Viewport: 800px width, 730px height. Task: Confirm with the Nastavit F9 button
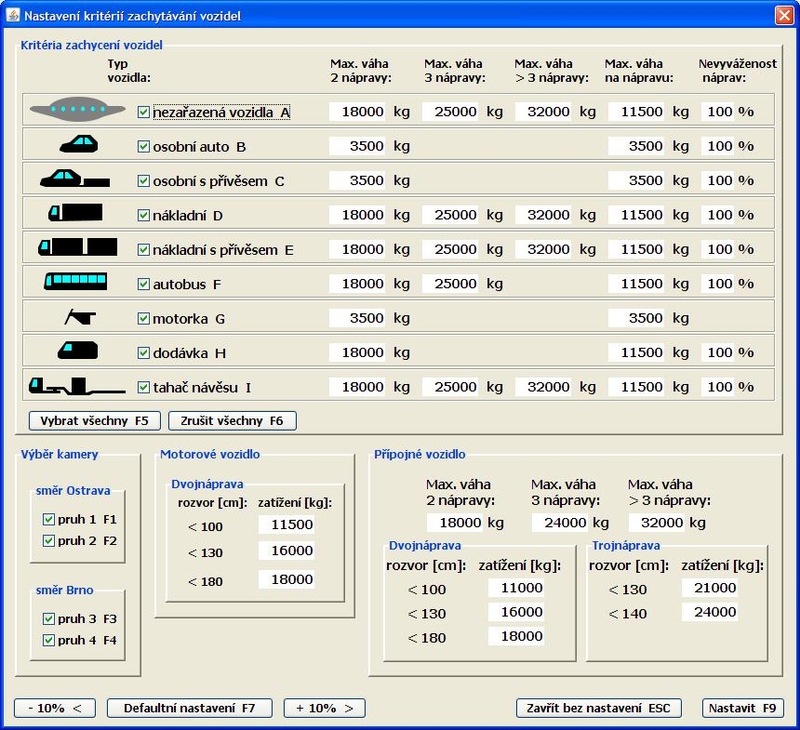tap(743, 708)
